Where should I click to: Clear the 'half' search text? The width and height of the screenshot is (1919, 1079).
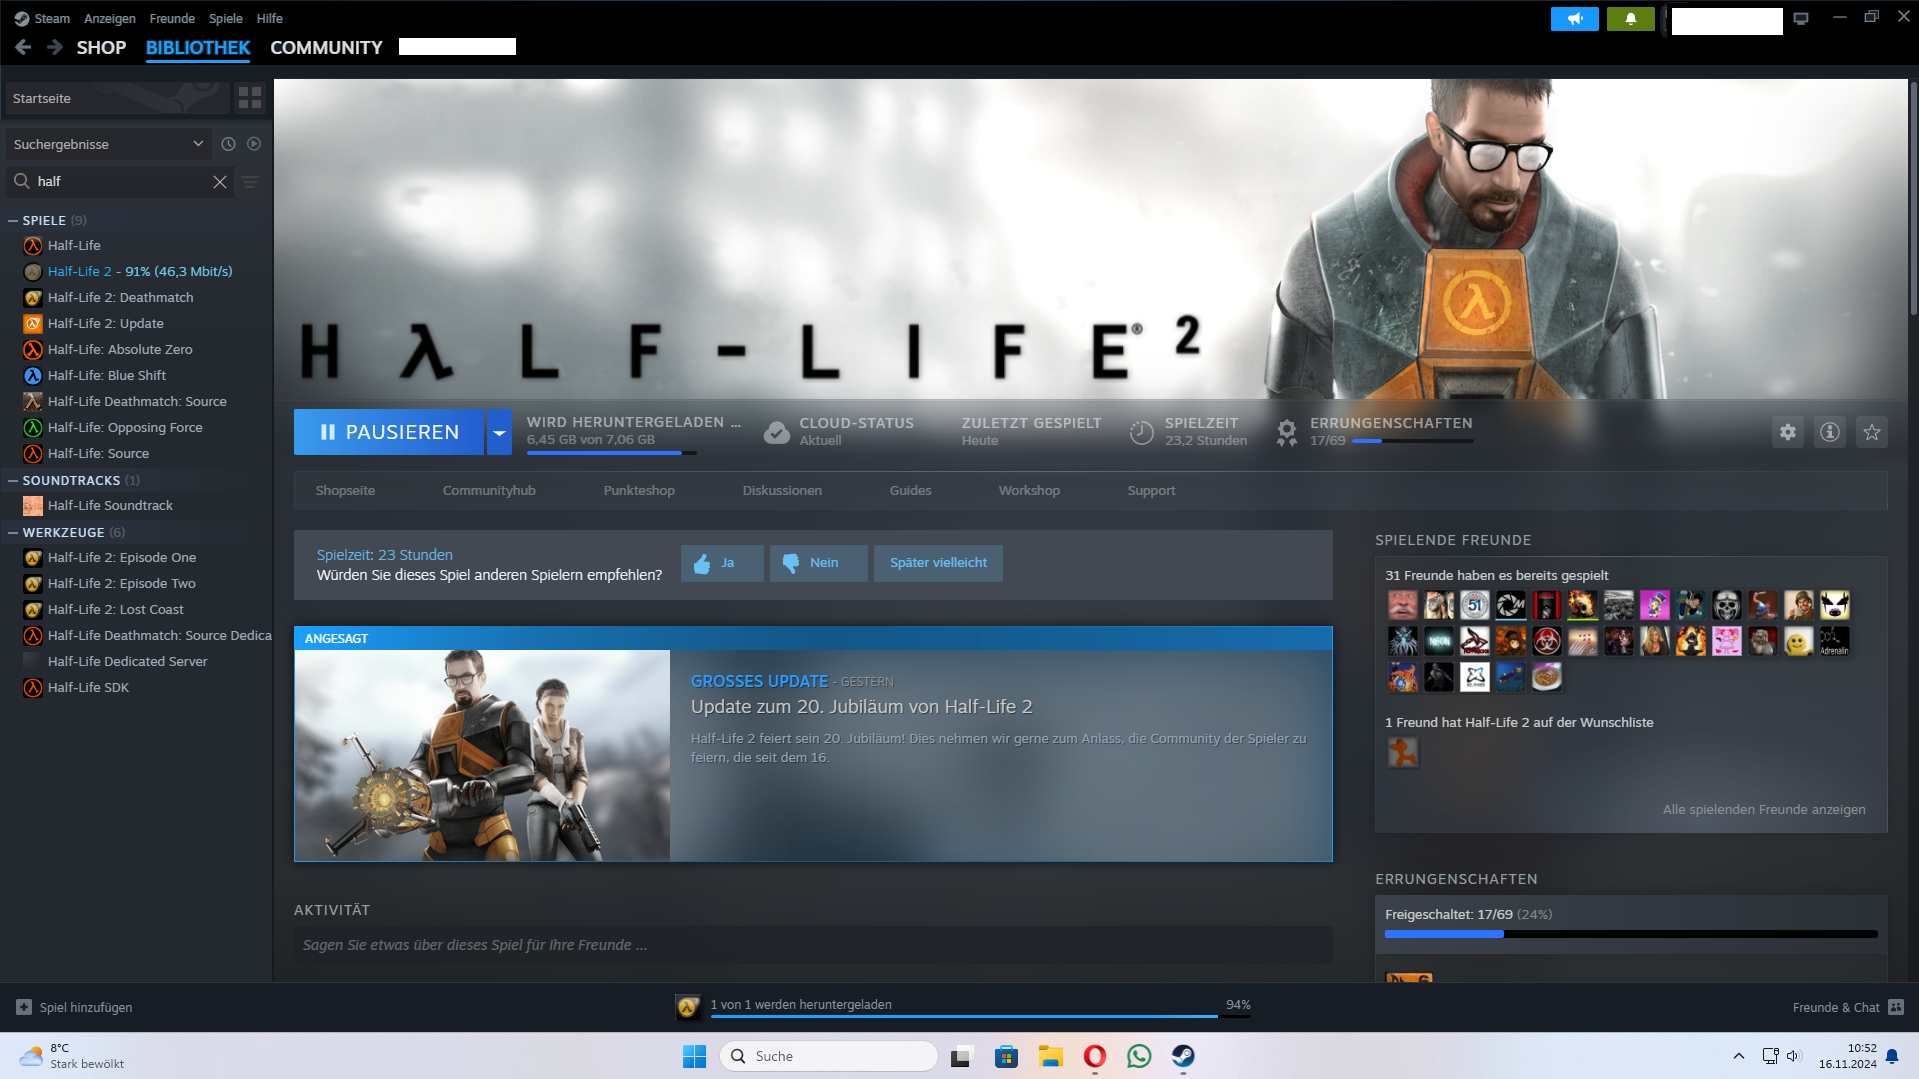219,181
